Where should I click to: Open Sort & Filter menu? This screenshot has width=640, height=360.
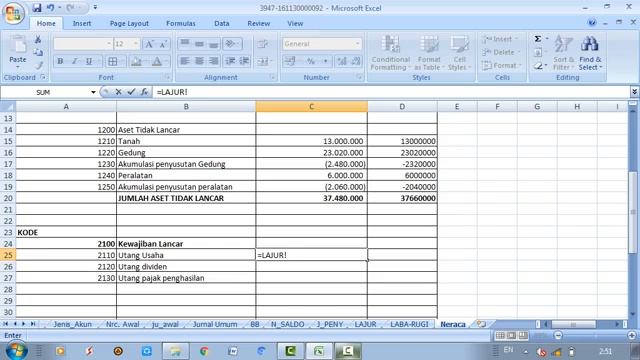pos(564,53)
